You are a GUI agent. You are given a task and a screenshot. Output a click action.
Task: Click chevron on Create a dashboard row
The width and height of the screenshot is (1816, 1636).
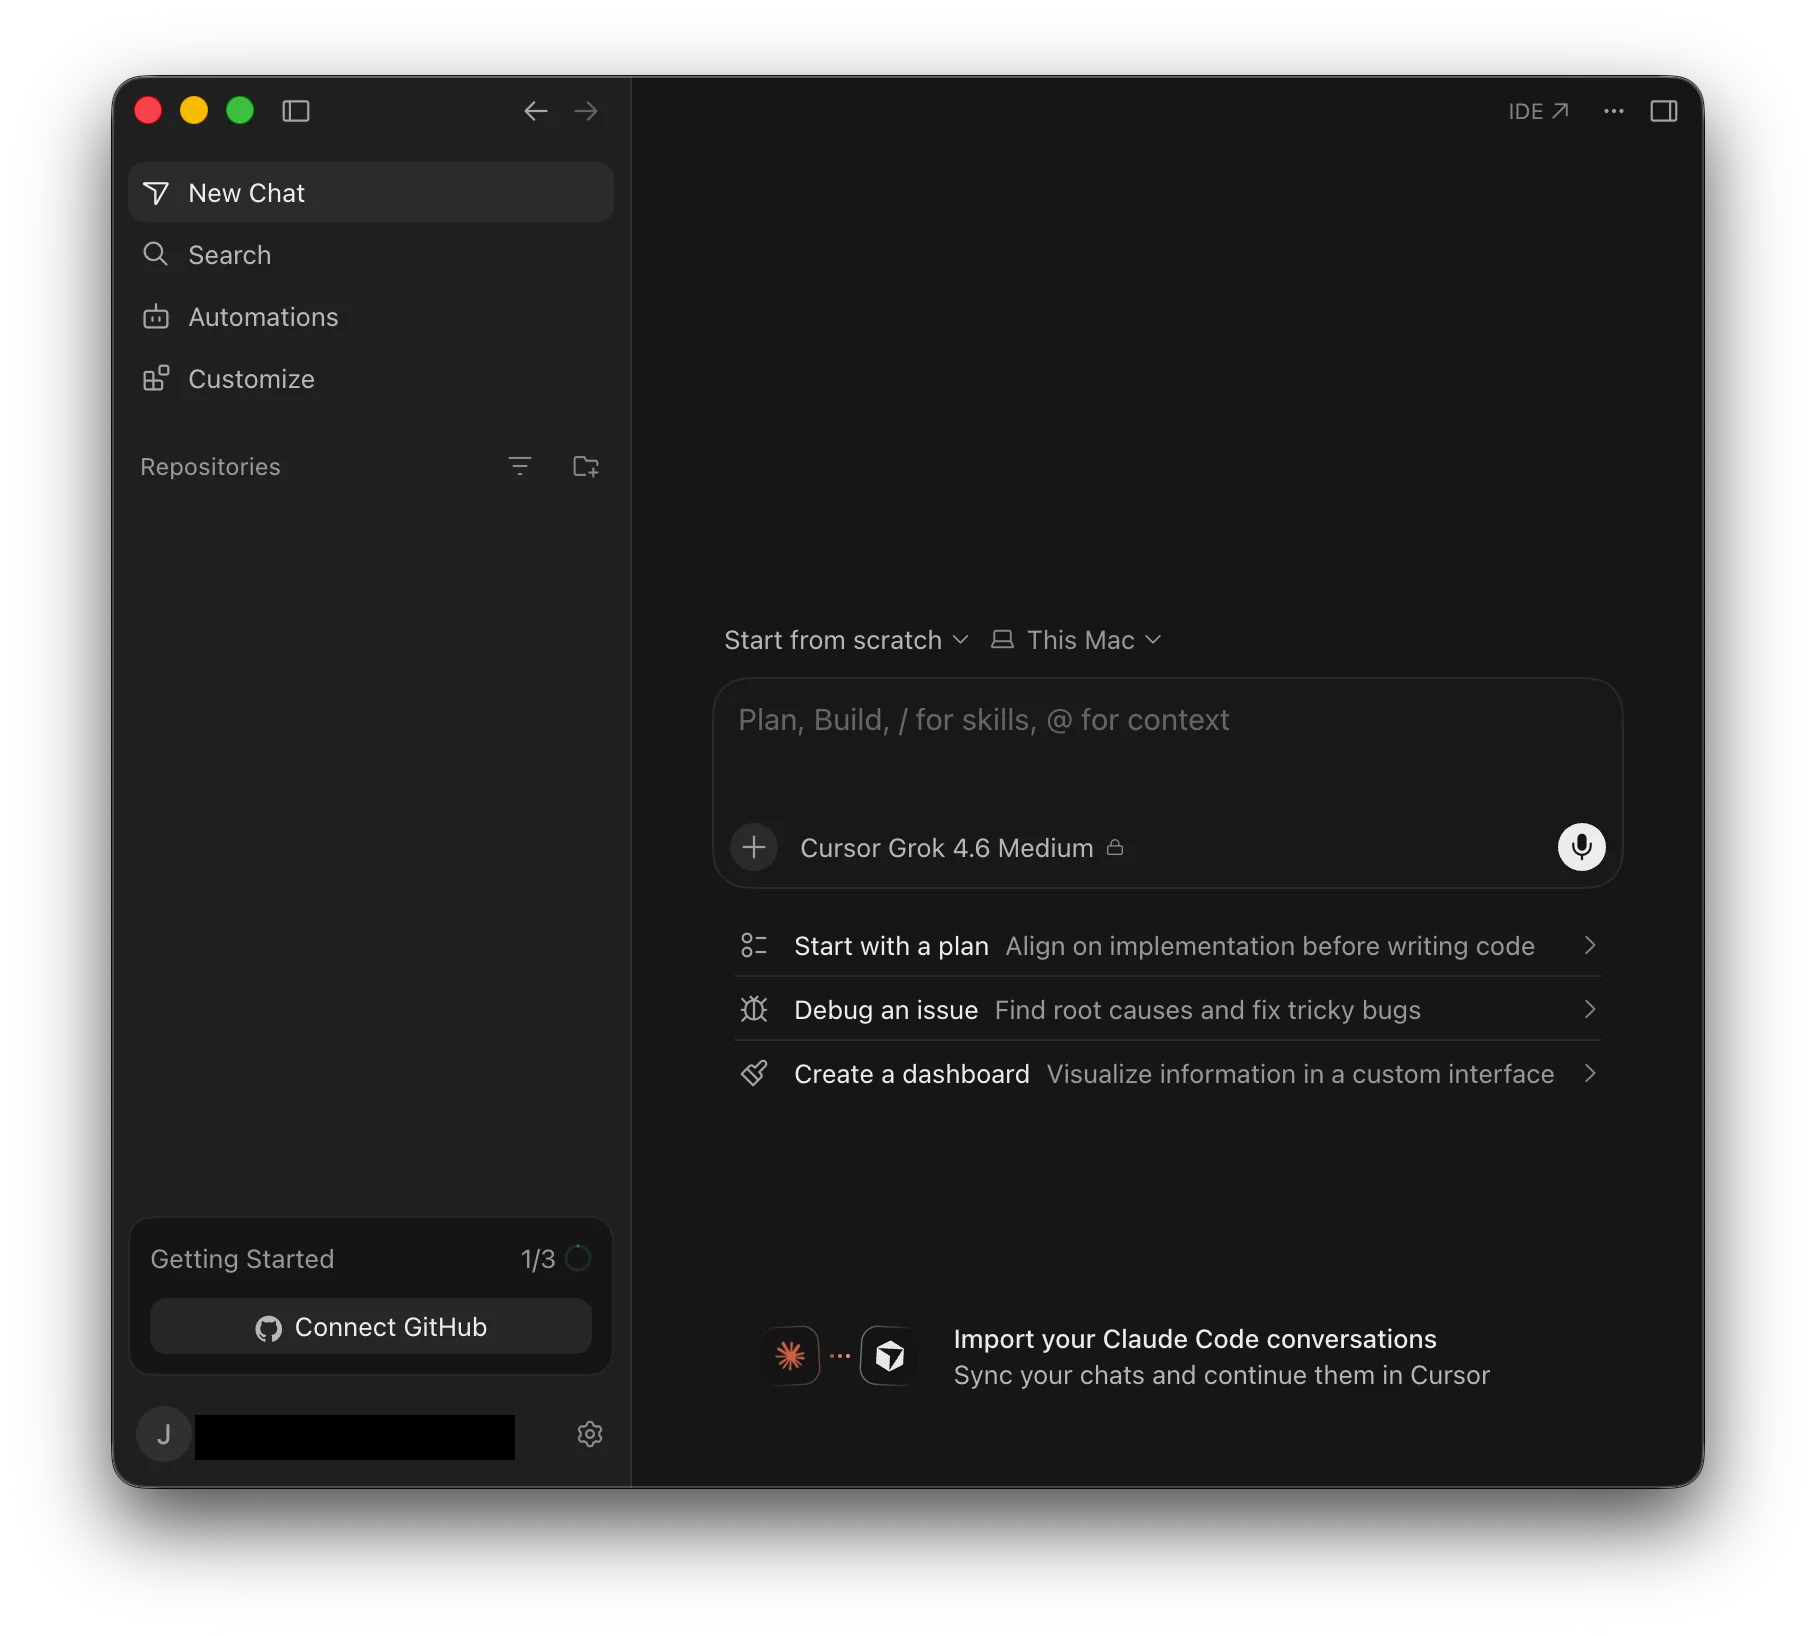click(1590, 1074)
